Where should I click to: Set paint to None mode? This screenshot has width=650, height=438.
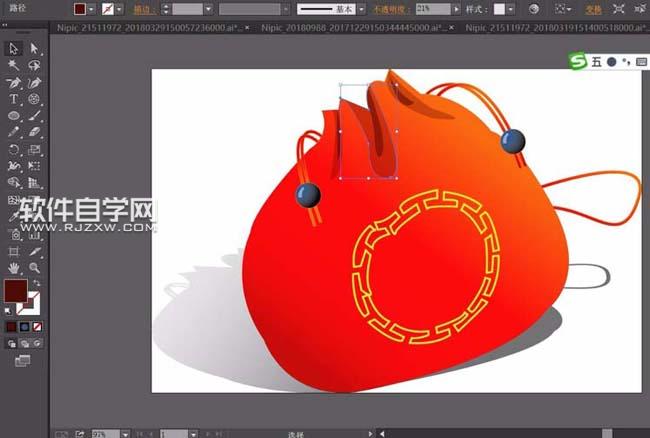coord(37,326)
